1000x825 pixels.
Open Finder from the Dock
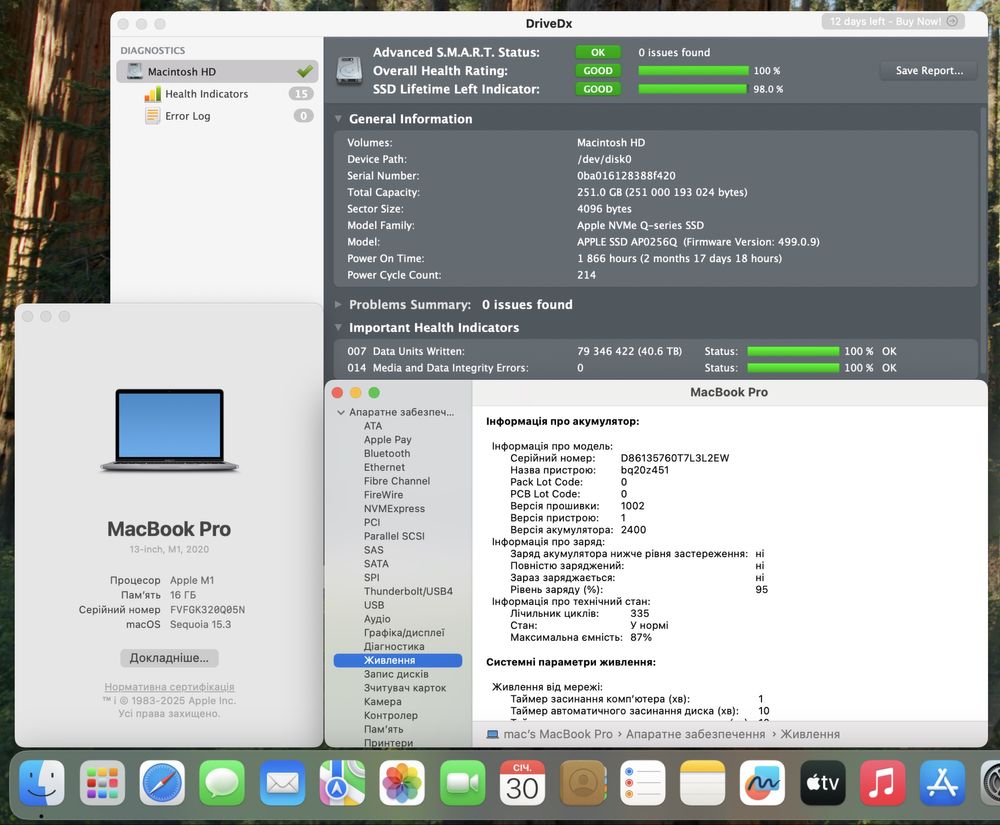click(x=41, y=782)
